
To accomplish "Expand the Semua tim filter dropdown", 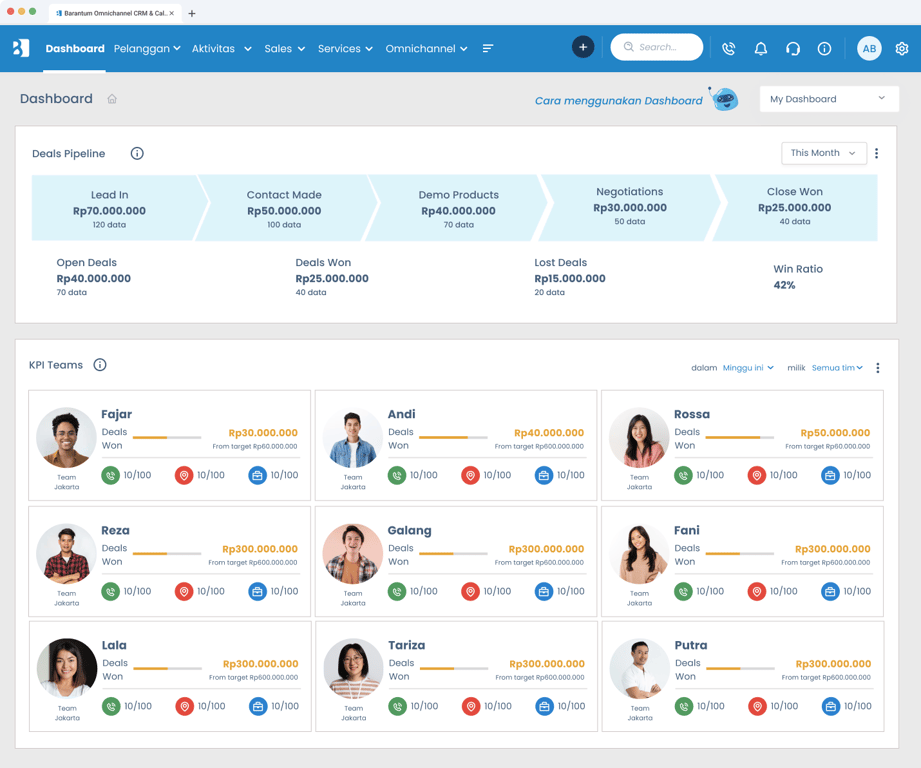I will (837, 368).
